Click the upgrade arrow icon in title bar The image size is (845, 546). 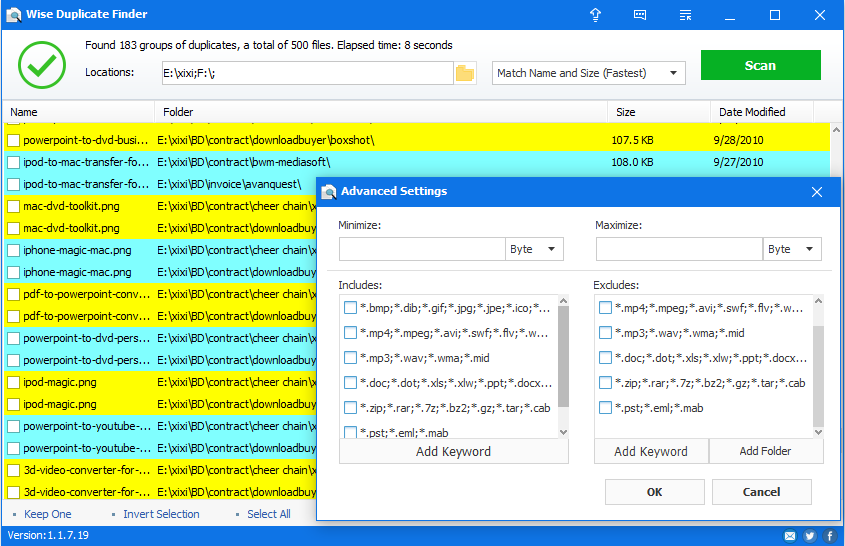pyautogui.click(x=595, y=15)
